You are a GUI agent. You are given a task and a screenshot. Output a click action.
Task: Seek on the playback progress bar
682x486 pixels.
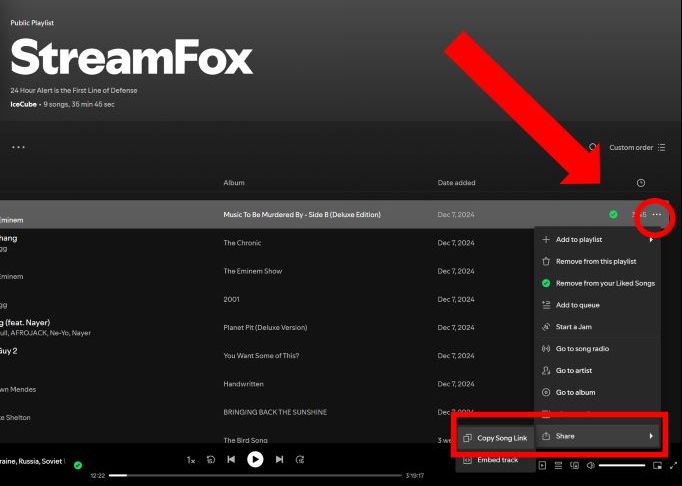[x=255, y=476]
